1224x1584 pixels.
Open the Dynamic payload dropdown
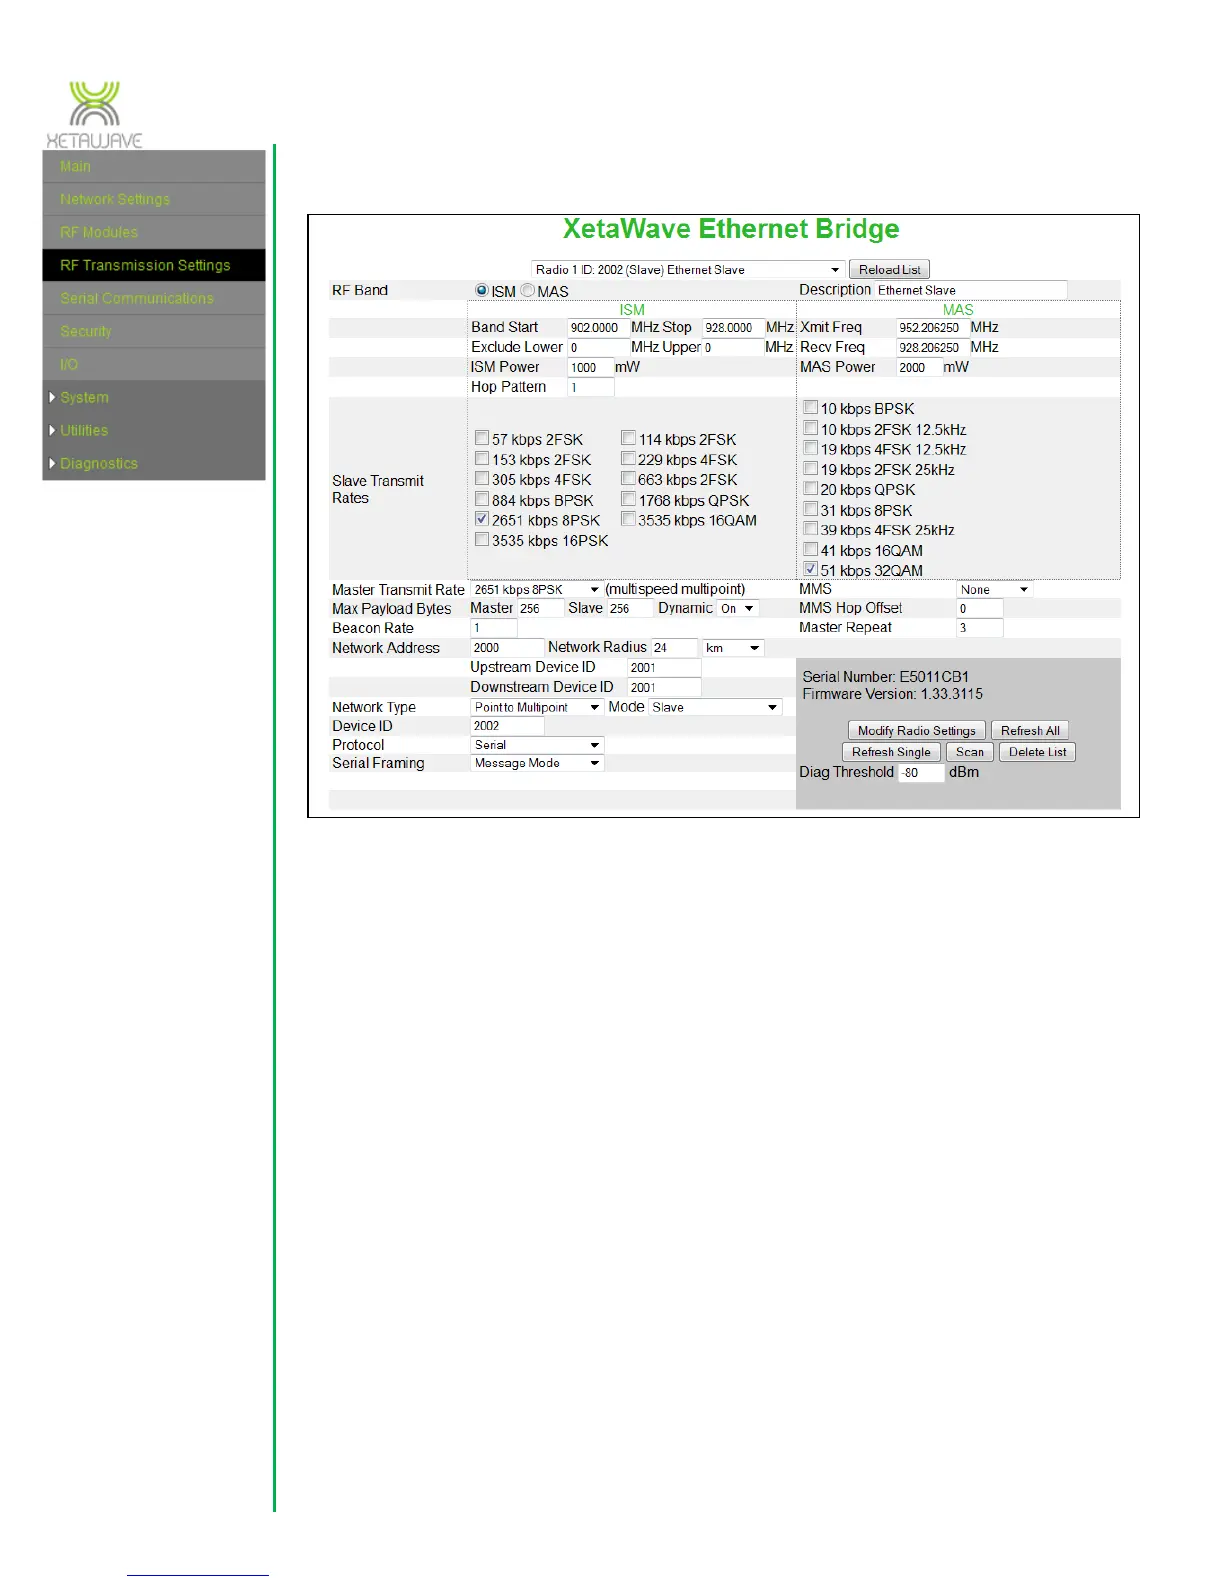(x=737, y=609)
